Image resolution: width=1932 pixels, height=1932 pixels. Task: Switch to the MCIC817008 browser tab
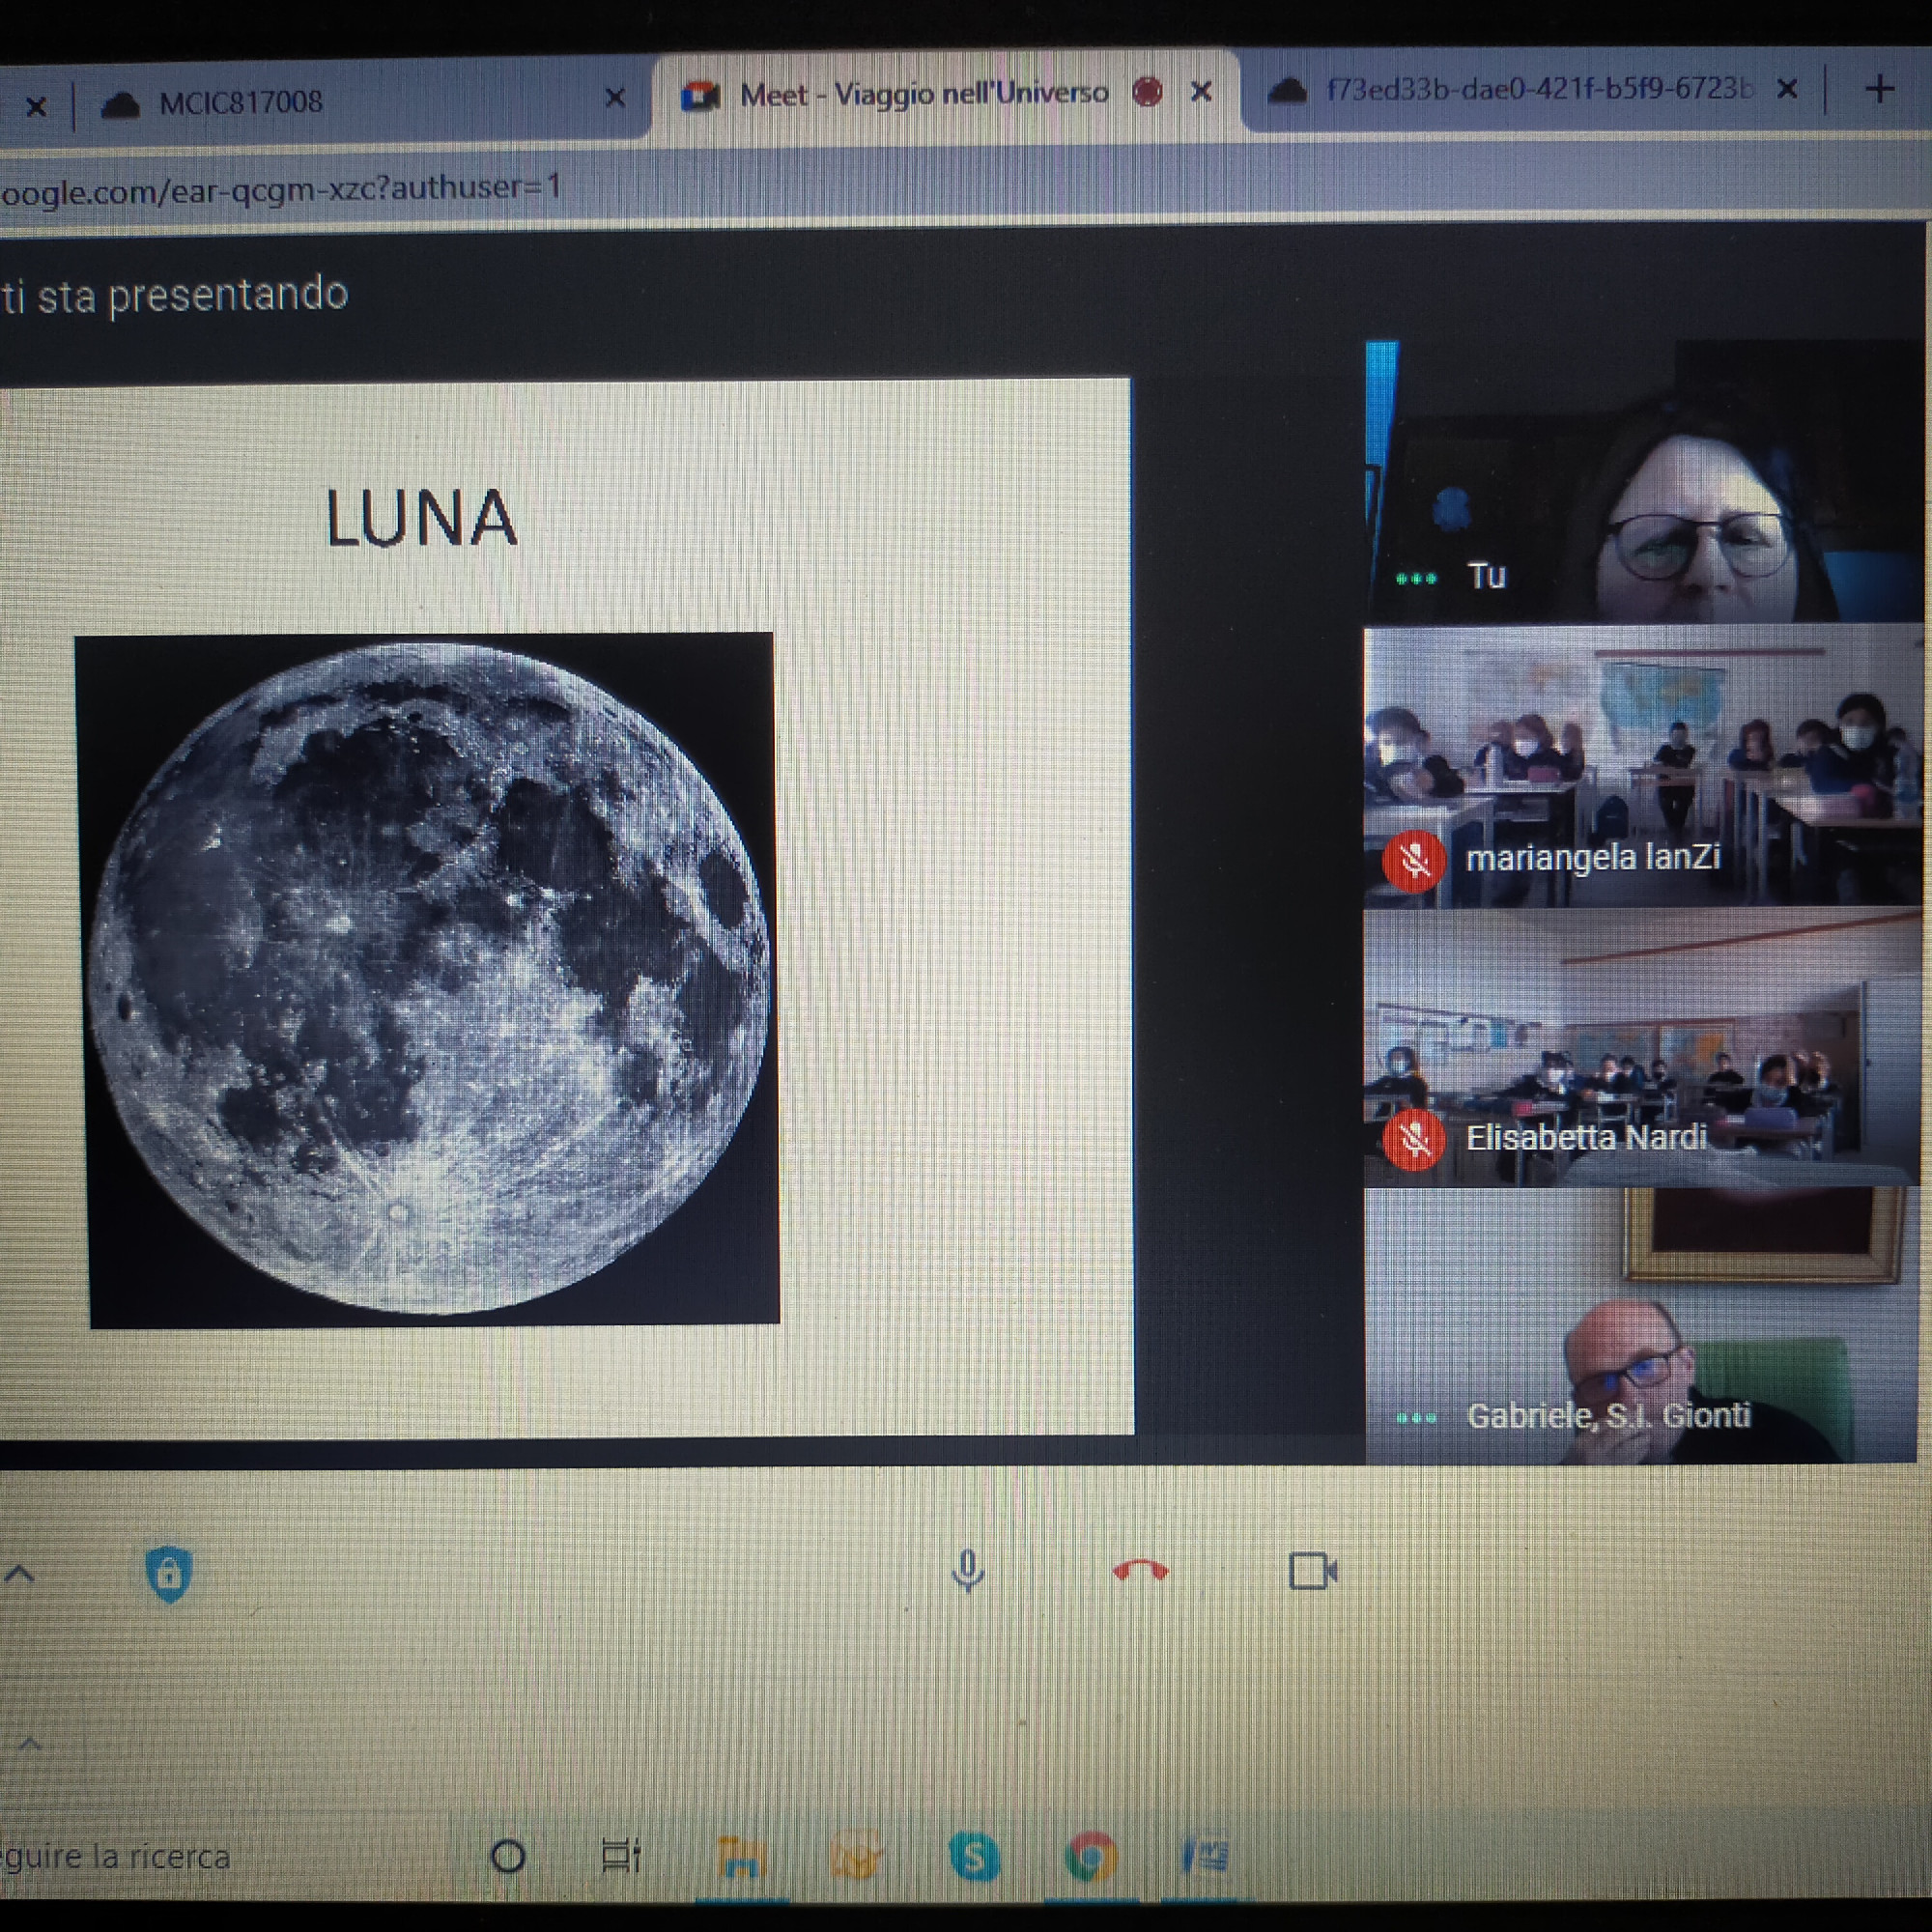pos(240,103)
